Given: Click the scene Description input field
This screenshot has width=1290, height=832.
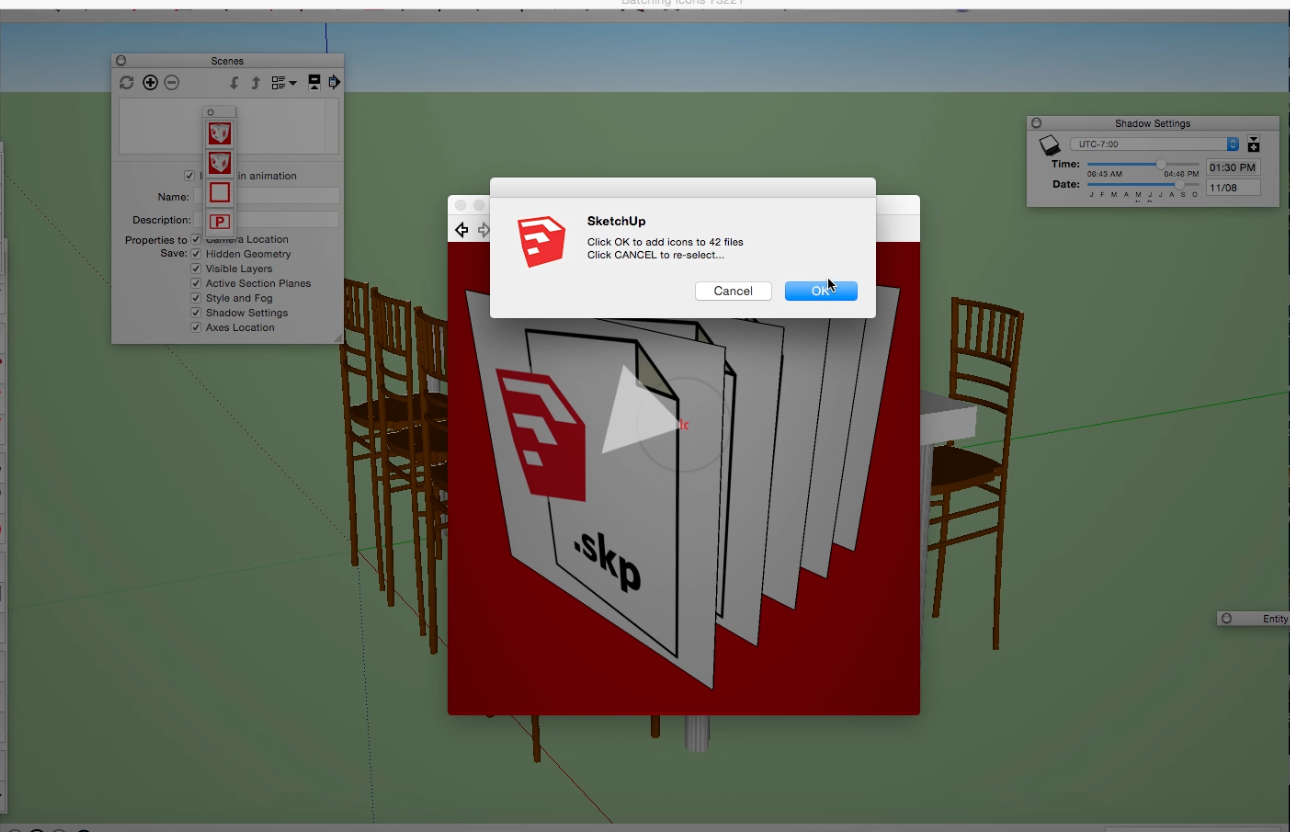Looking at the screenshot, I should [x=266, y=219].
